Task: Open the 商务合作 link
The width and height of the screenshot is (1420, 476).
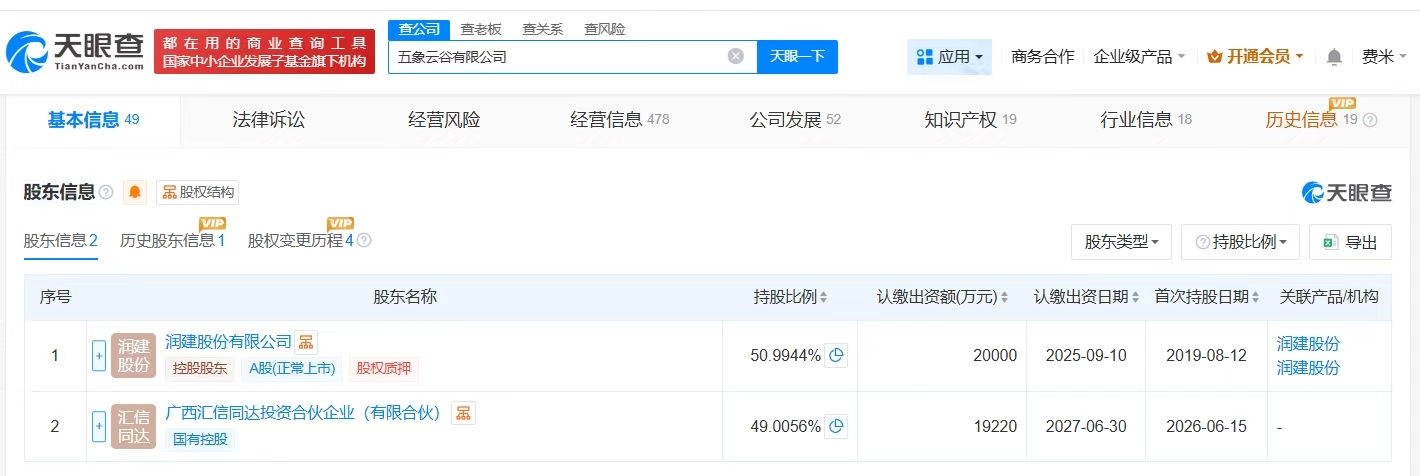Action: [1042, 57]
